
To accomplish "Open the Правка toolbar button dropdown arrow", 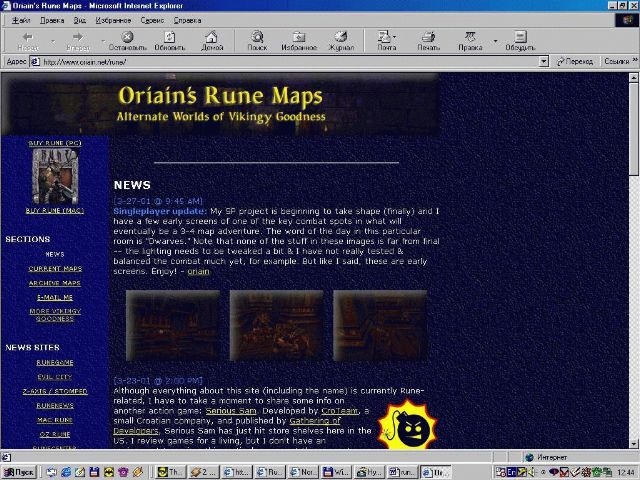I will [495, 41].
